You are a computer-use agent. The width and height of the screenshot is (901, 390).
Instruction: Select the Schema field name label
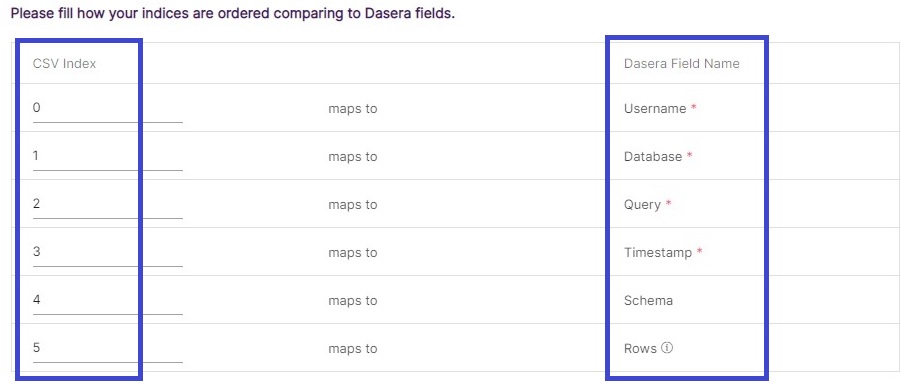[x=648, y=301]
